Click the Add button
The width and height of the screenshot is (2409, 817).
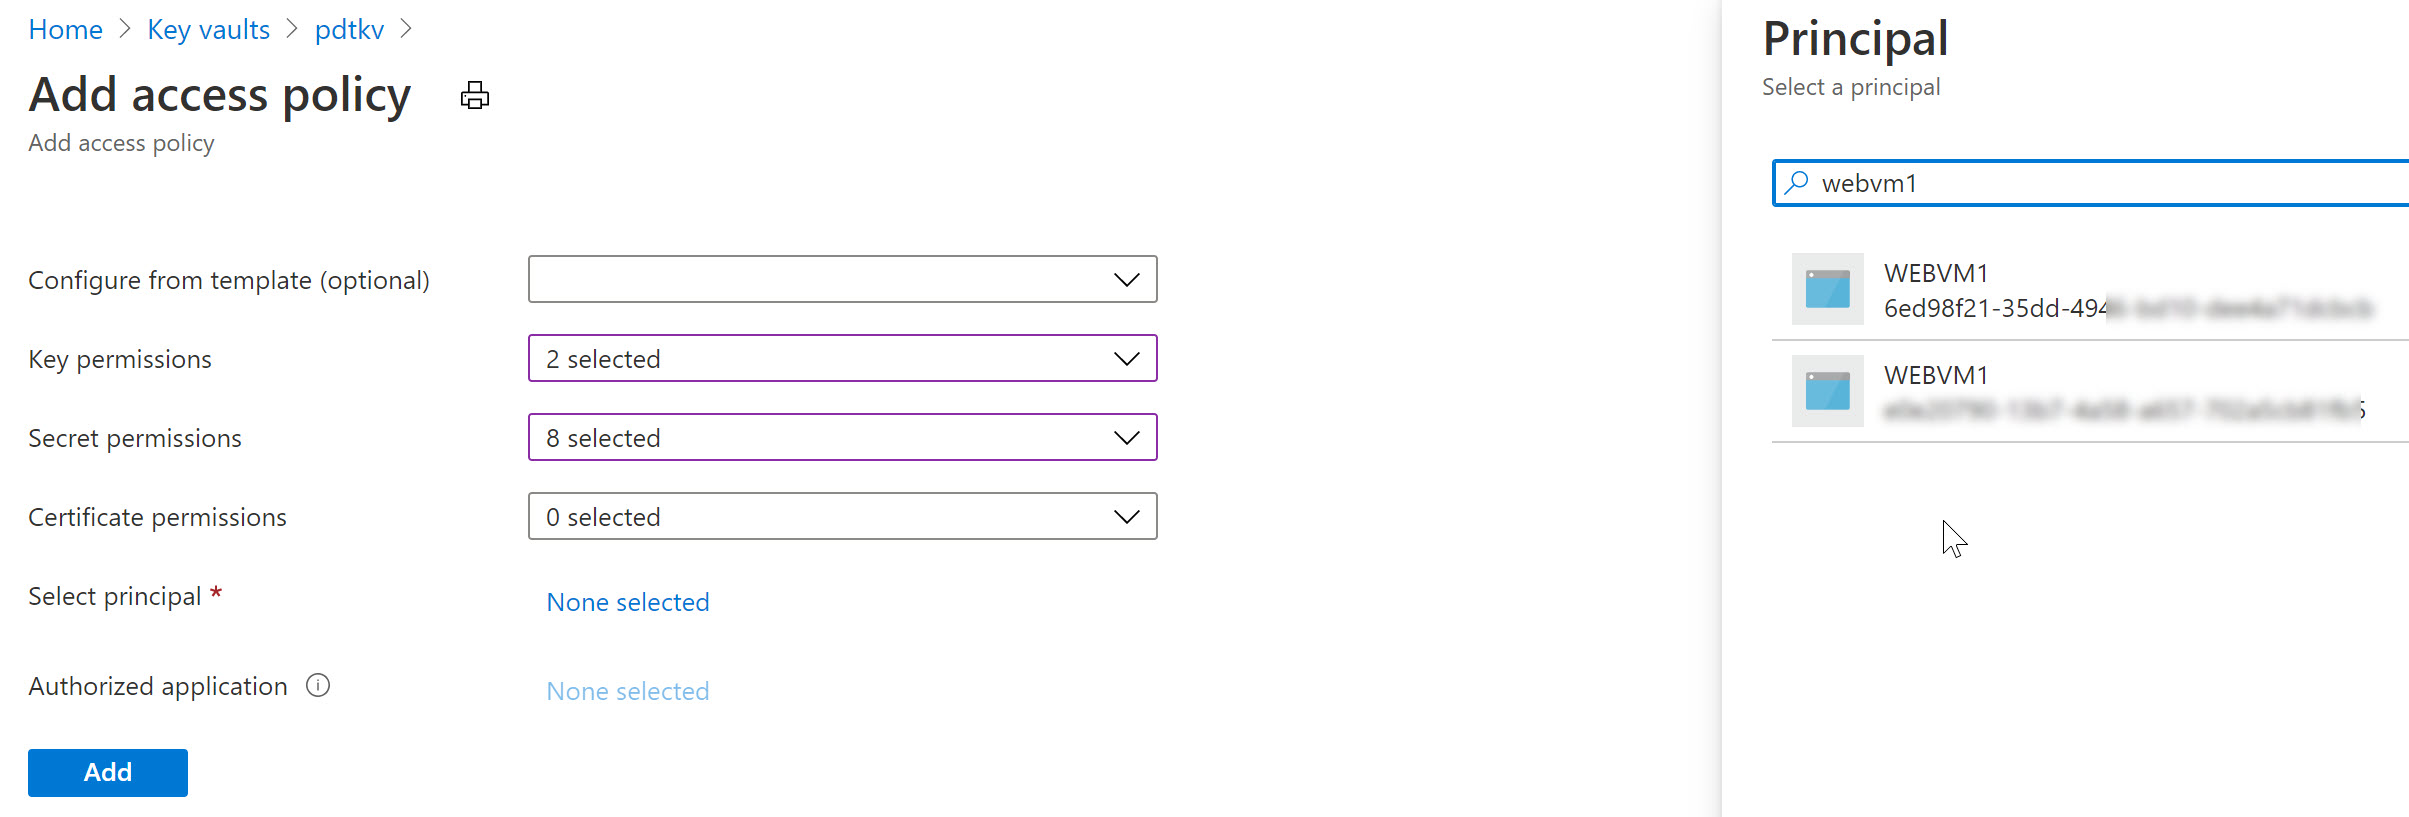tap(107, 772)
